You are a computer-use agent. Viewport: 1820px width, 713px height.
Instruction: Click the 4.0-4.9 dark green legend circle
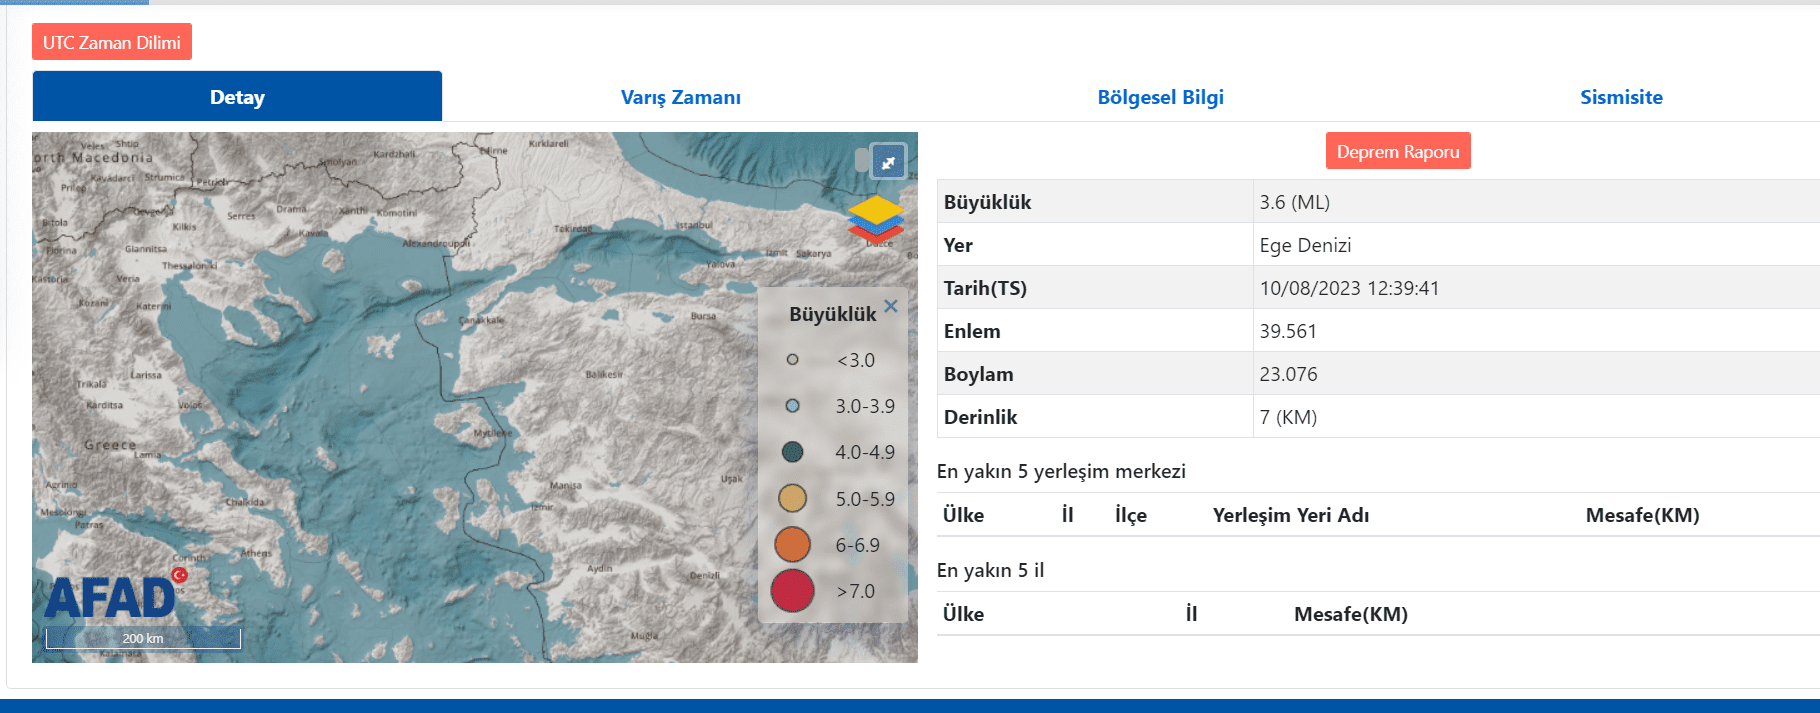792,452
